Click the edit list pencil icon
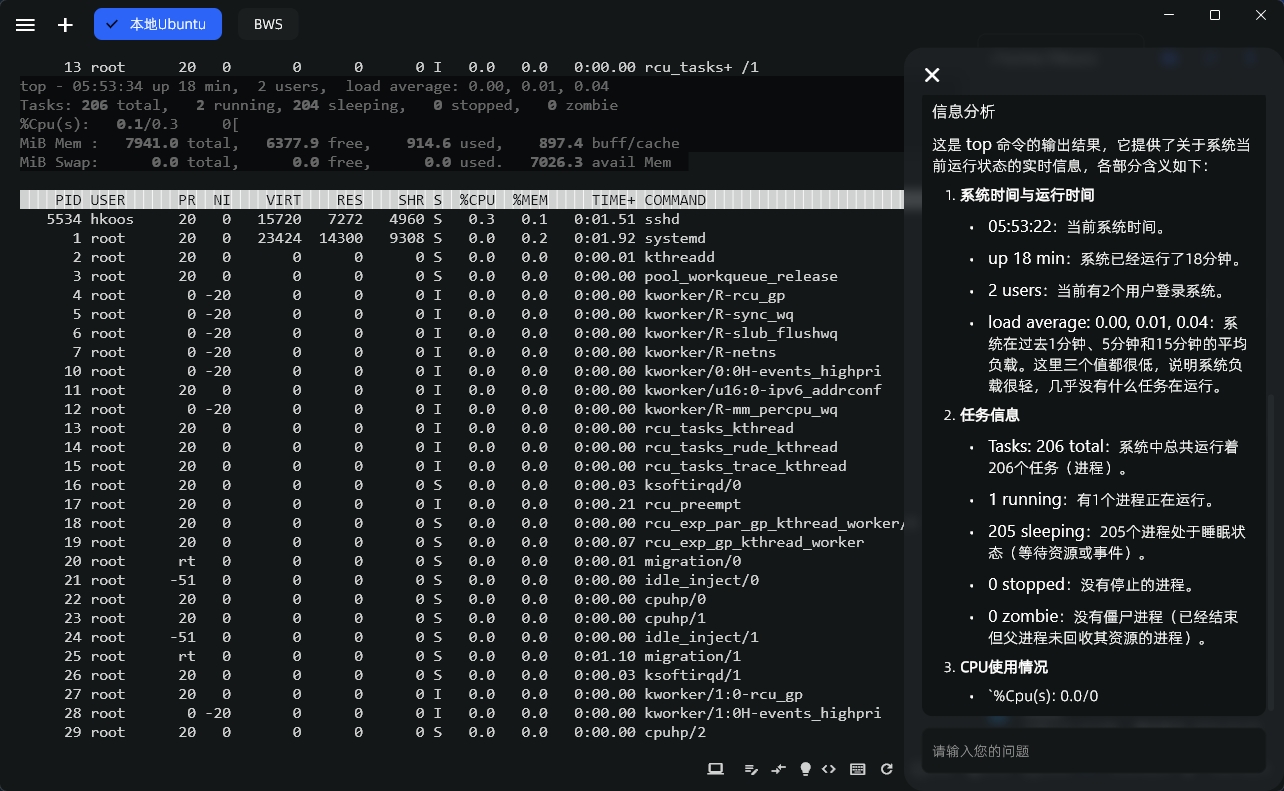The height and width of the screenshot is (791, 1284). [x=751, y=769]
